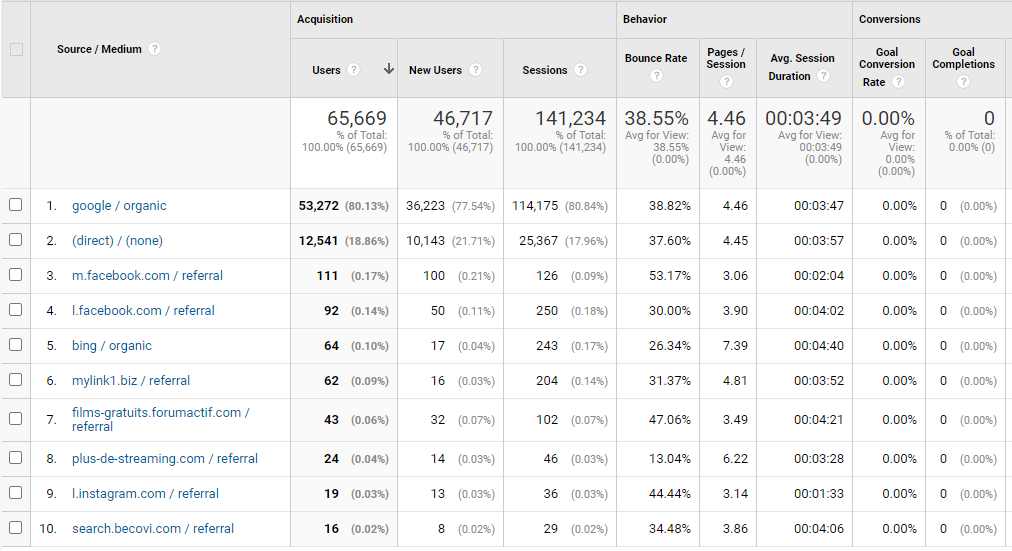Click Avg. Session Duration help icon
This screenshot has width=1012, height=551.
823,75
